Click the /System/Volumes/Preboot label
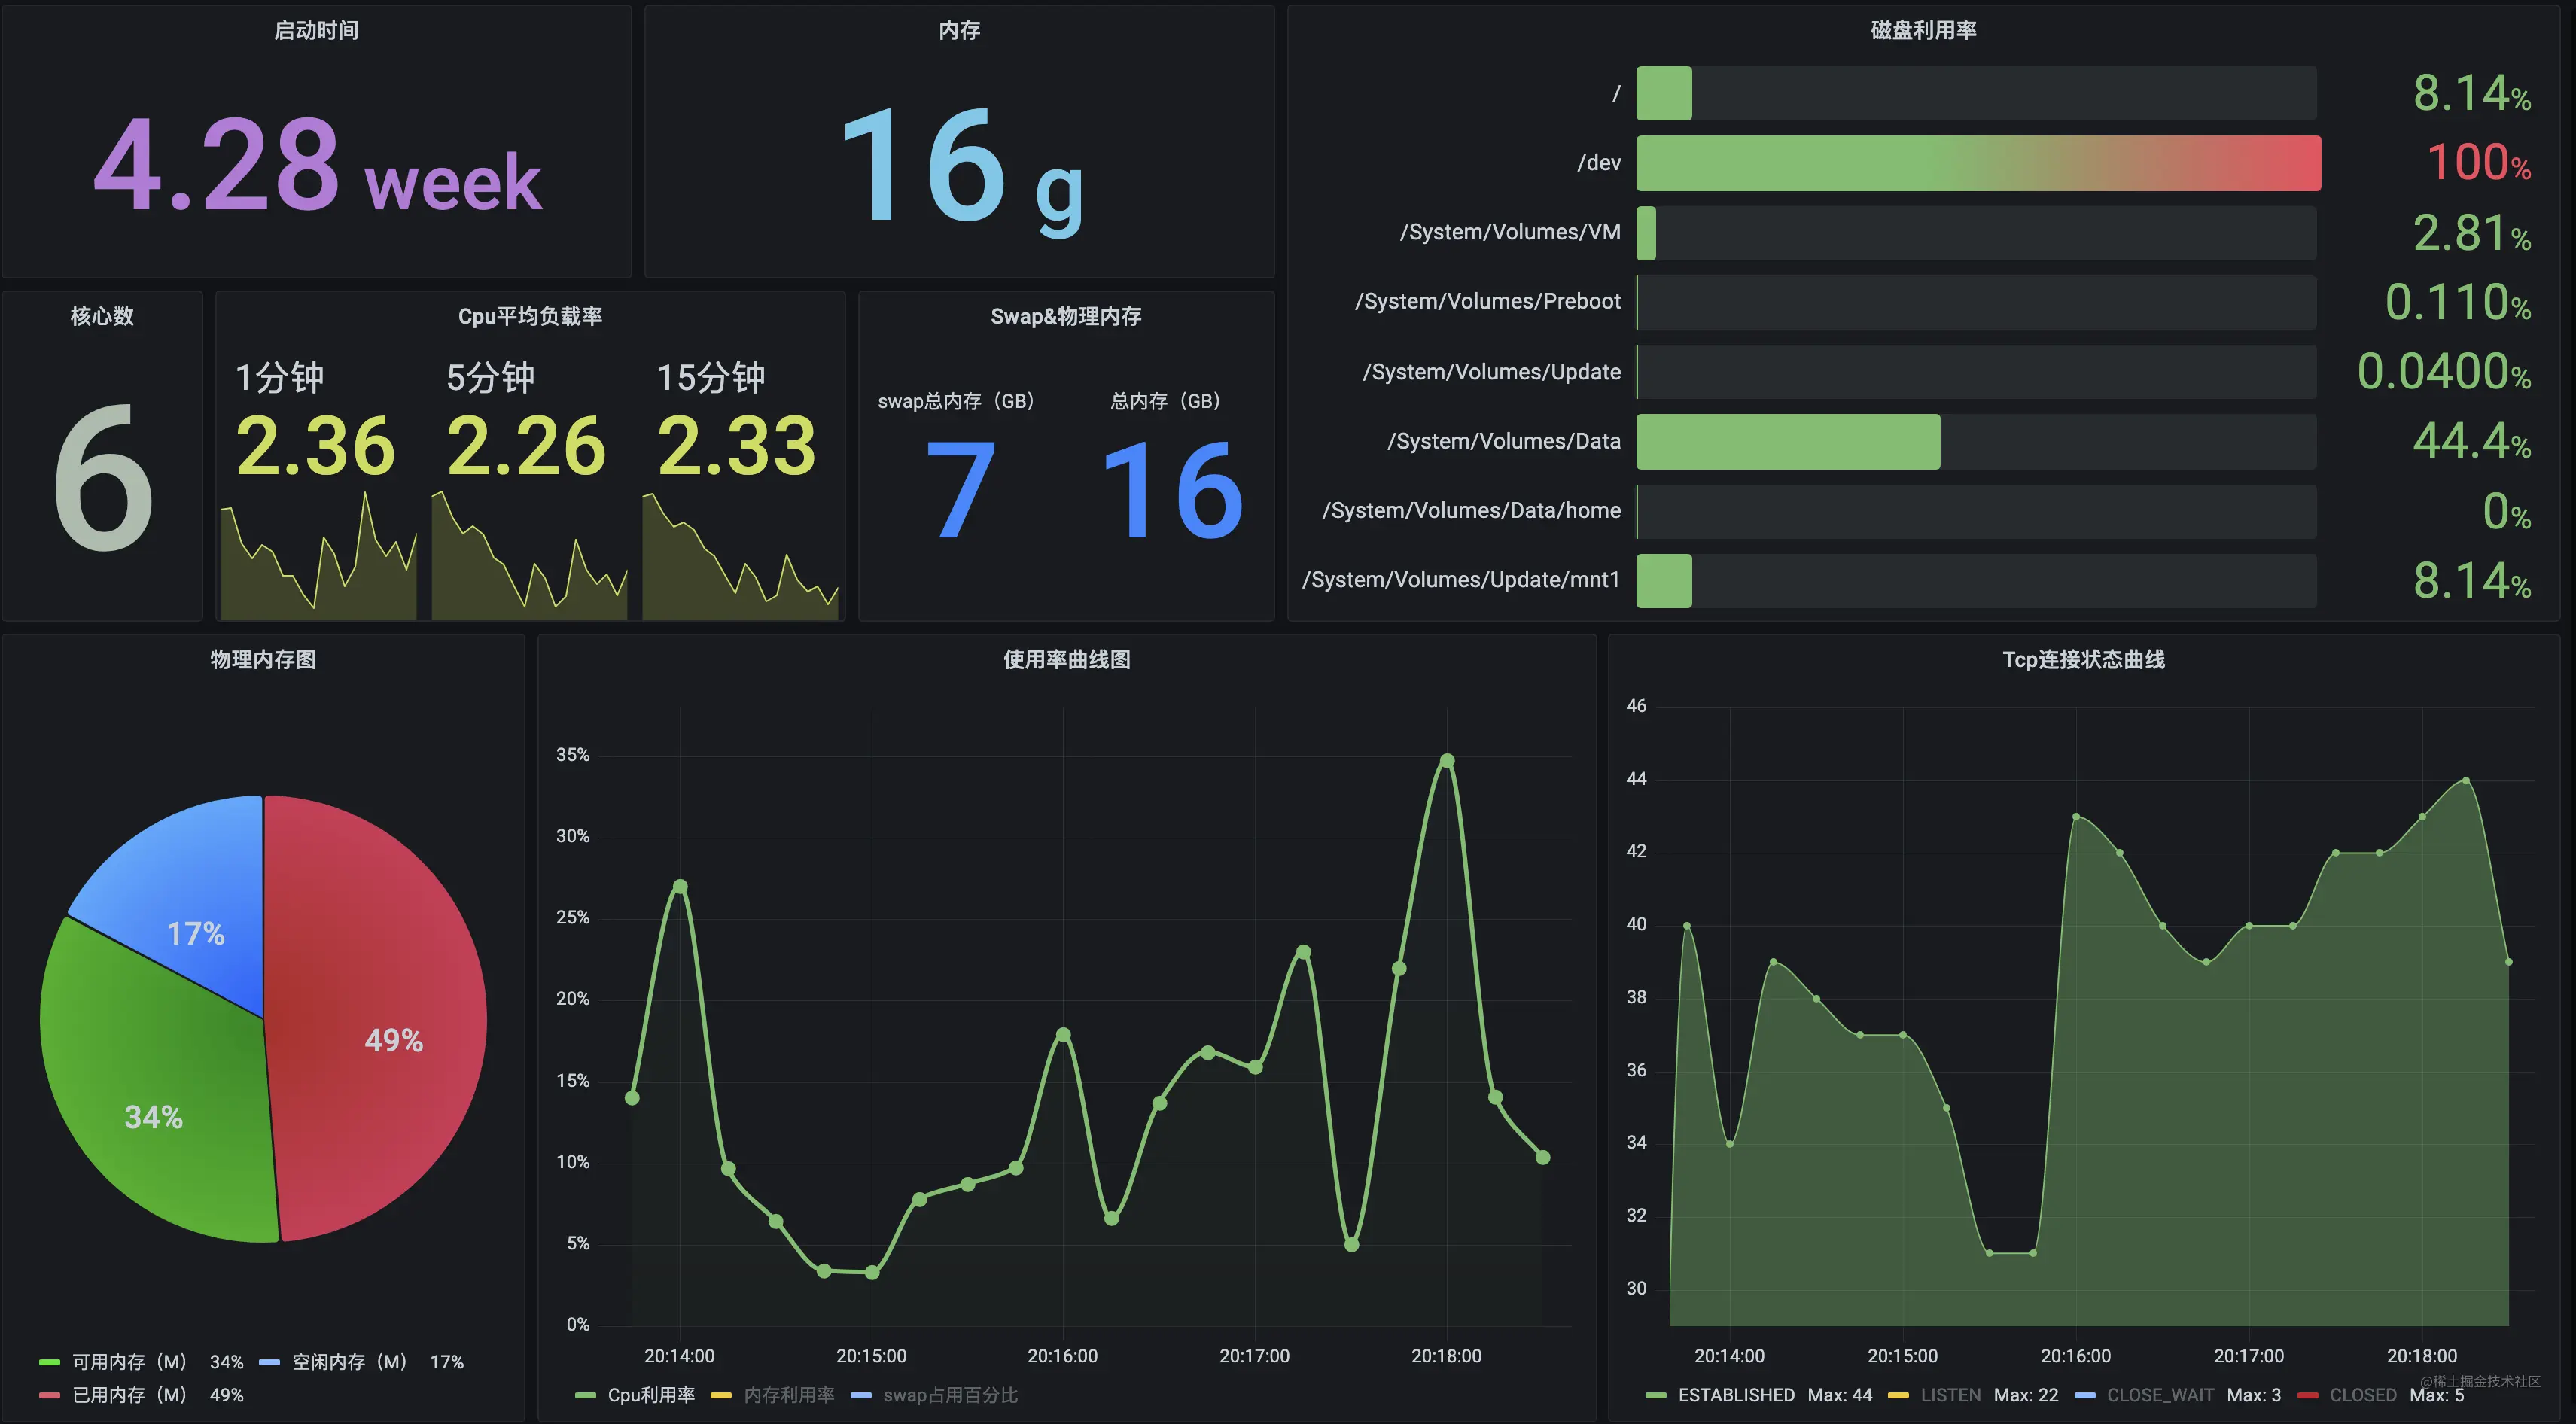This screenshot has height=1424, width=2576. (x=1487, y=301)
